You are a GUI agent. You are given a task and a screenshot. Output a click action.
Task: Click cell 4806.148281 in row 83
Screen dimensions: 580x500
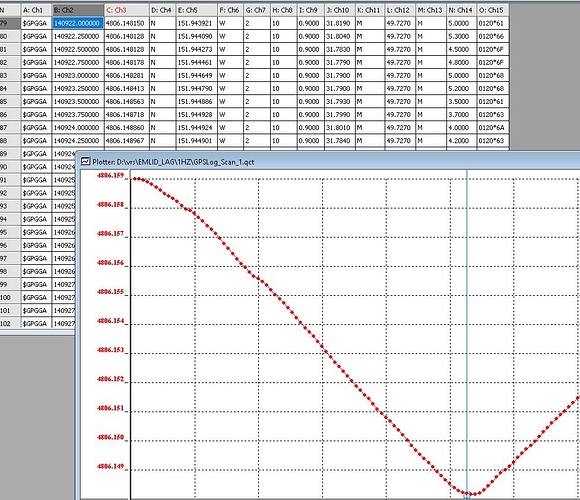pos(127,75)
